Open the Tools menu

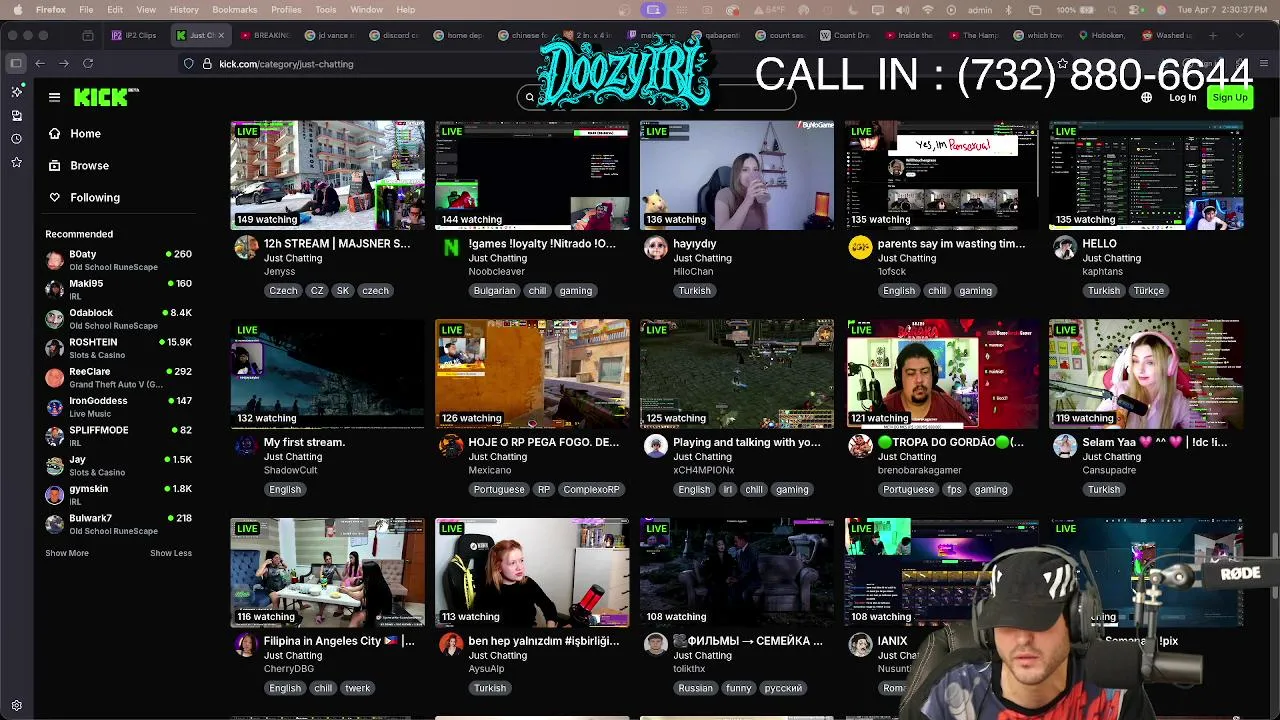(x=326, y=10)
